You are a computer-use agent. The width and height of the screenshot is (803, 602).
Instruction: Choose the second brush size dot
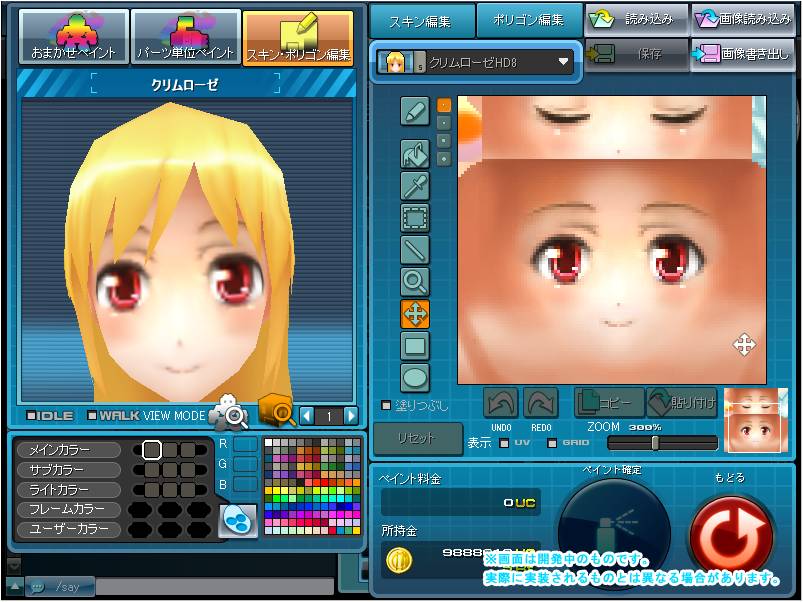[x=444, y=123]
